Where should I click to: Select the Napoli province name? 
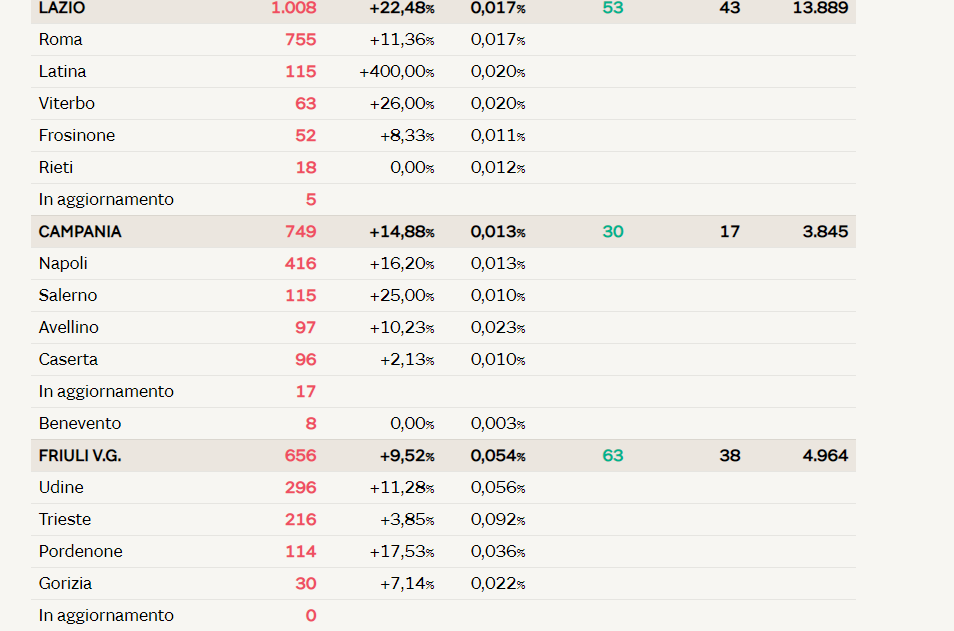[x=63, y=263]
